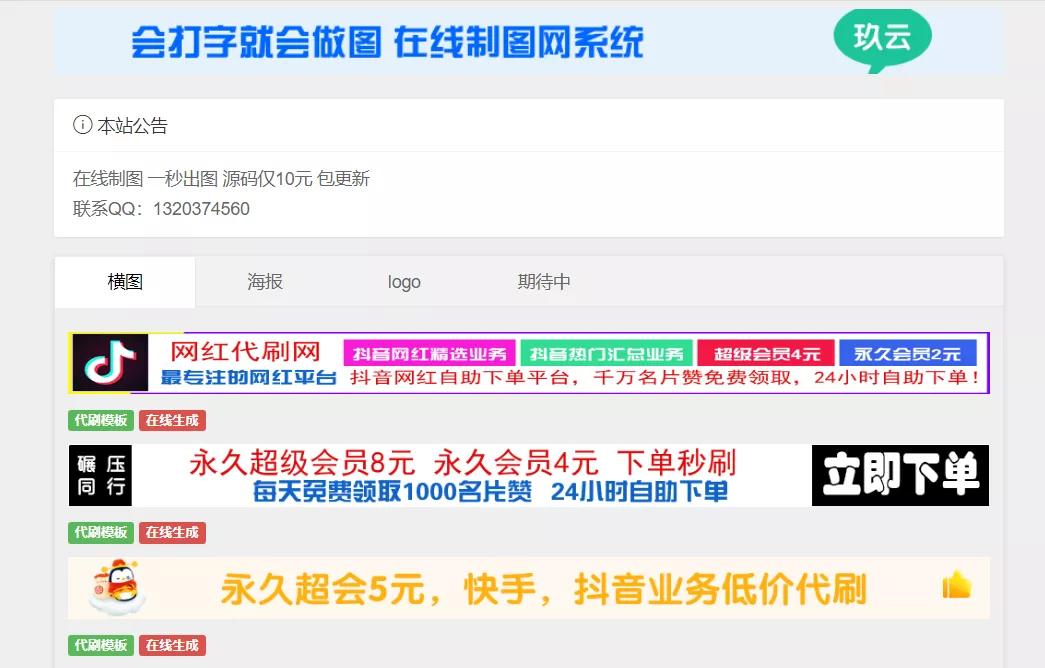Image resolution: width=1045 pixels, height=668 pixels.
Task: Click the info icon beside 本站公告
Action: point(82,125)
